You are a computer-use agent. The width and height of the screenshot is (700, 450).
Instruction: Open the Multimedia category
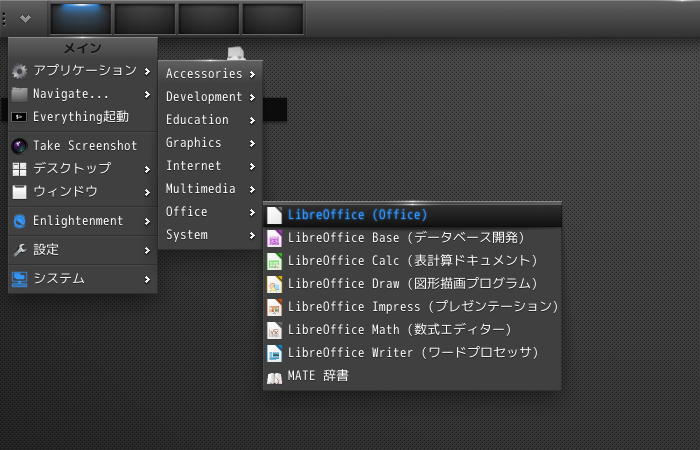[210, 189]
